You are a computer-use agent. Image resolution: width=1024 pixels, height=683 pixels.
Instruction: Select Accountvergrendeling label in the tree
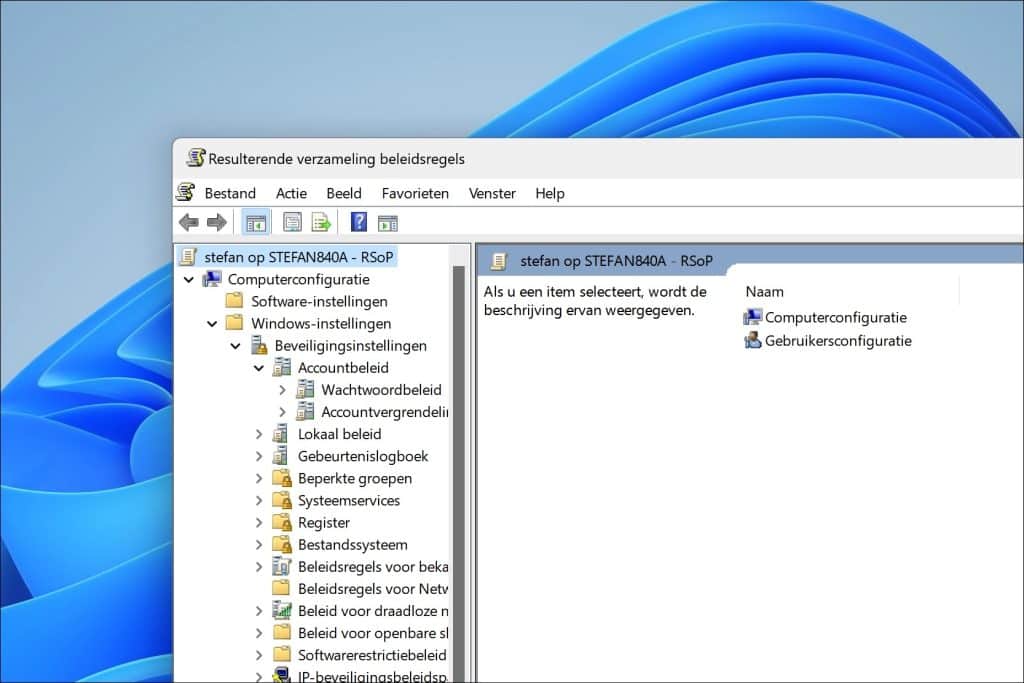coord(385,412)
